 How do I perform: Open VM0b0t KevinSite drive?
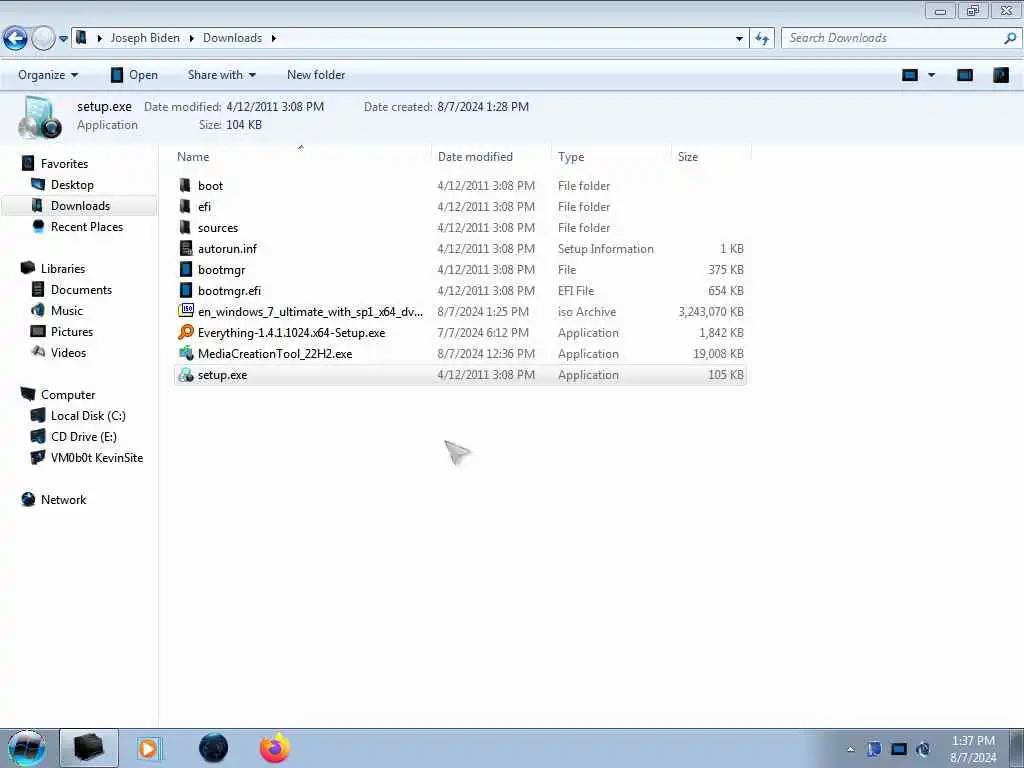(97, 457)
